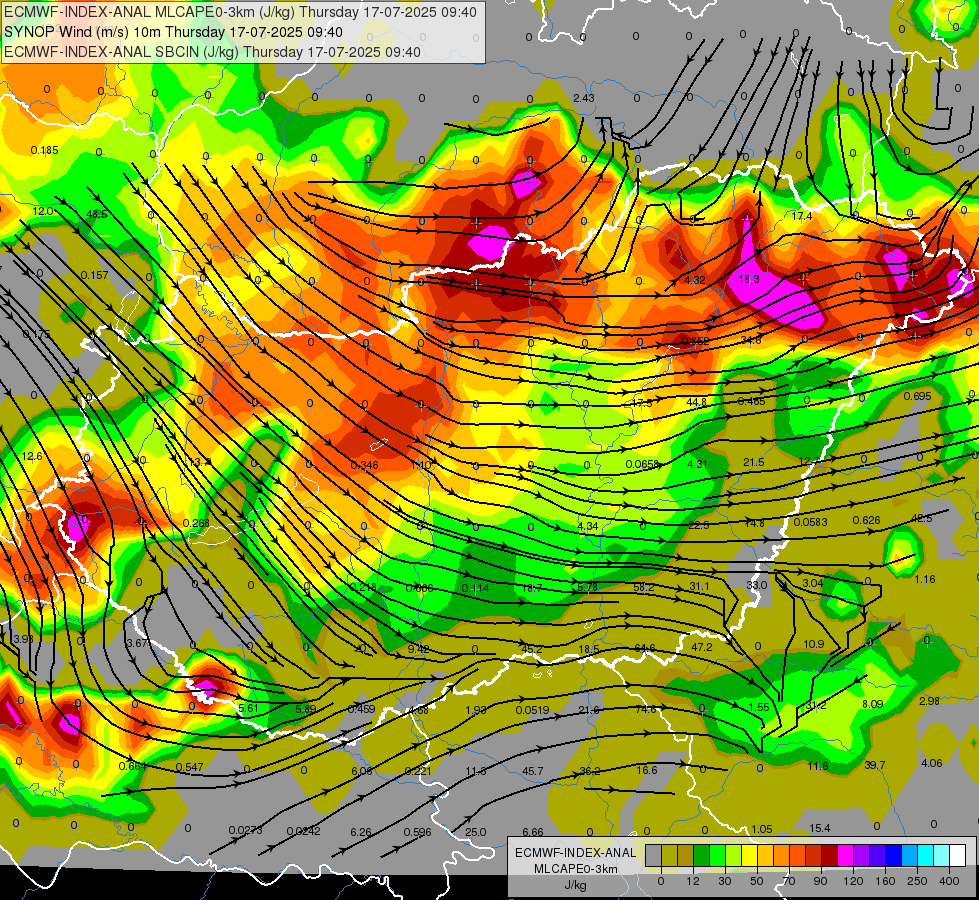Click legend tick label 120
Image resolution: width=979 pixels, height=900 pixels.
click(854, 881)
